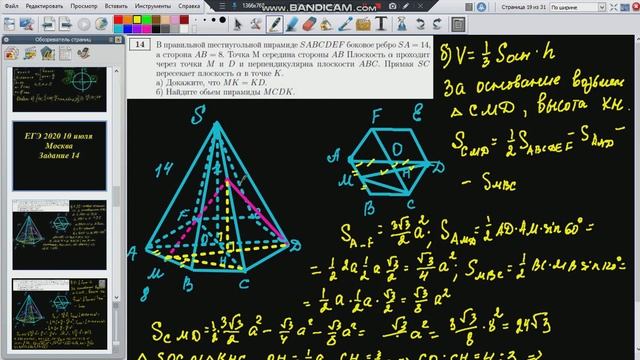The height and width of the screenshot is (360, 640).
Task: Open the Вставить menu
Action: pos(116,6)
